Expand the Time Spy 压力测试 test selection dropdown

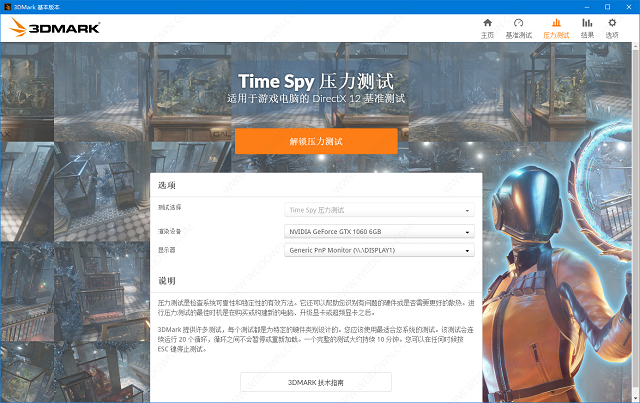click(x=379, y=210)
